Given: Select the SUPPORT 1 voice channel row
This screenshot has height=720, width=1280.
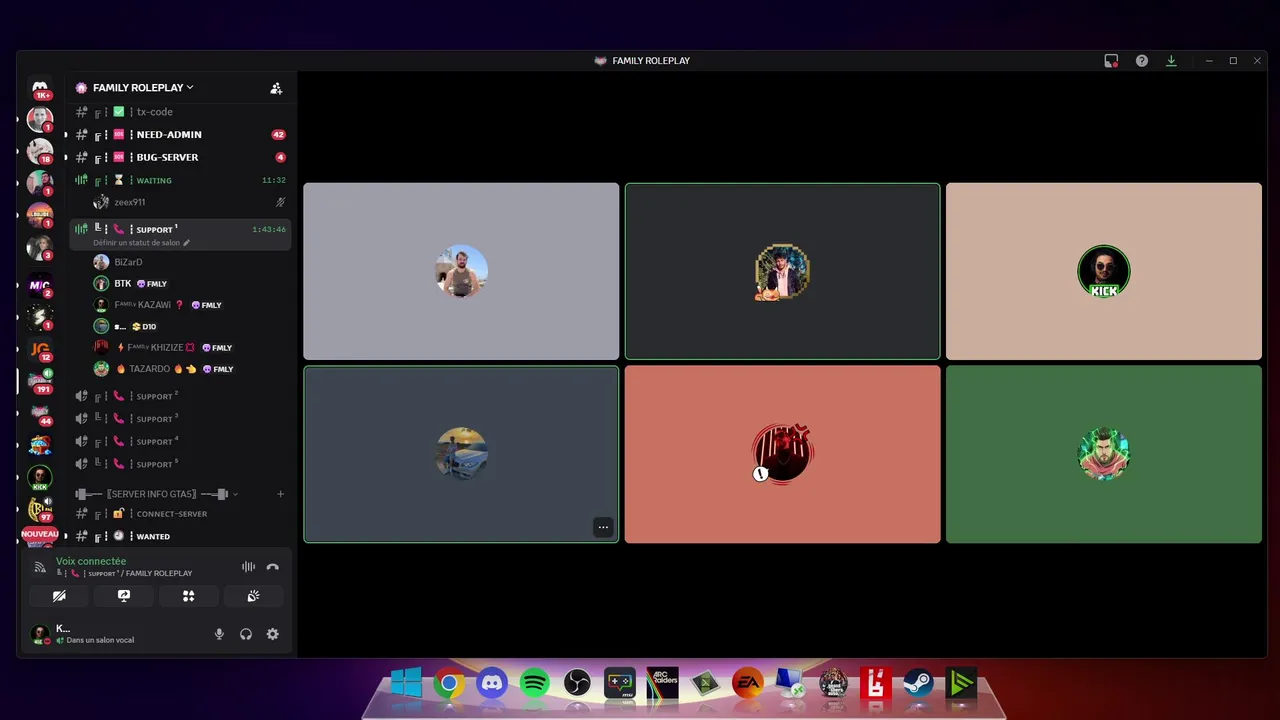Looking at the screenshot, I should (x=180, y=234).
